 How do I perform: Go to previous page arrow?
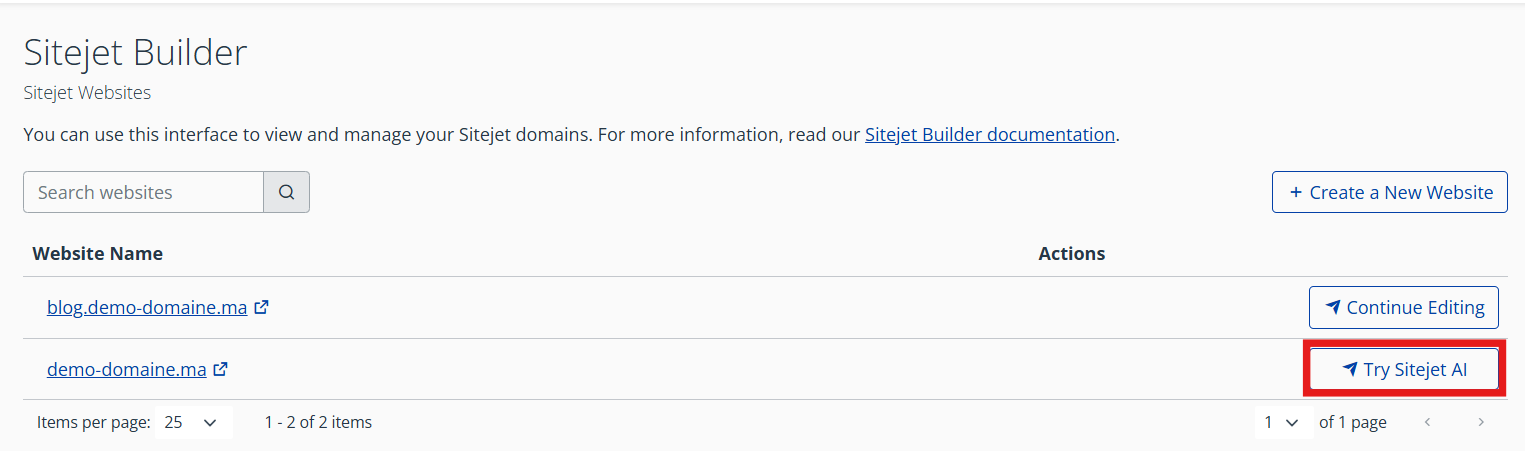pyautogui.click(x=1427, y=422)
